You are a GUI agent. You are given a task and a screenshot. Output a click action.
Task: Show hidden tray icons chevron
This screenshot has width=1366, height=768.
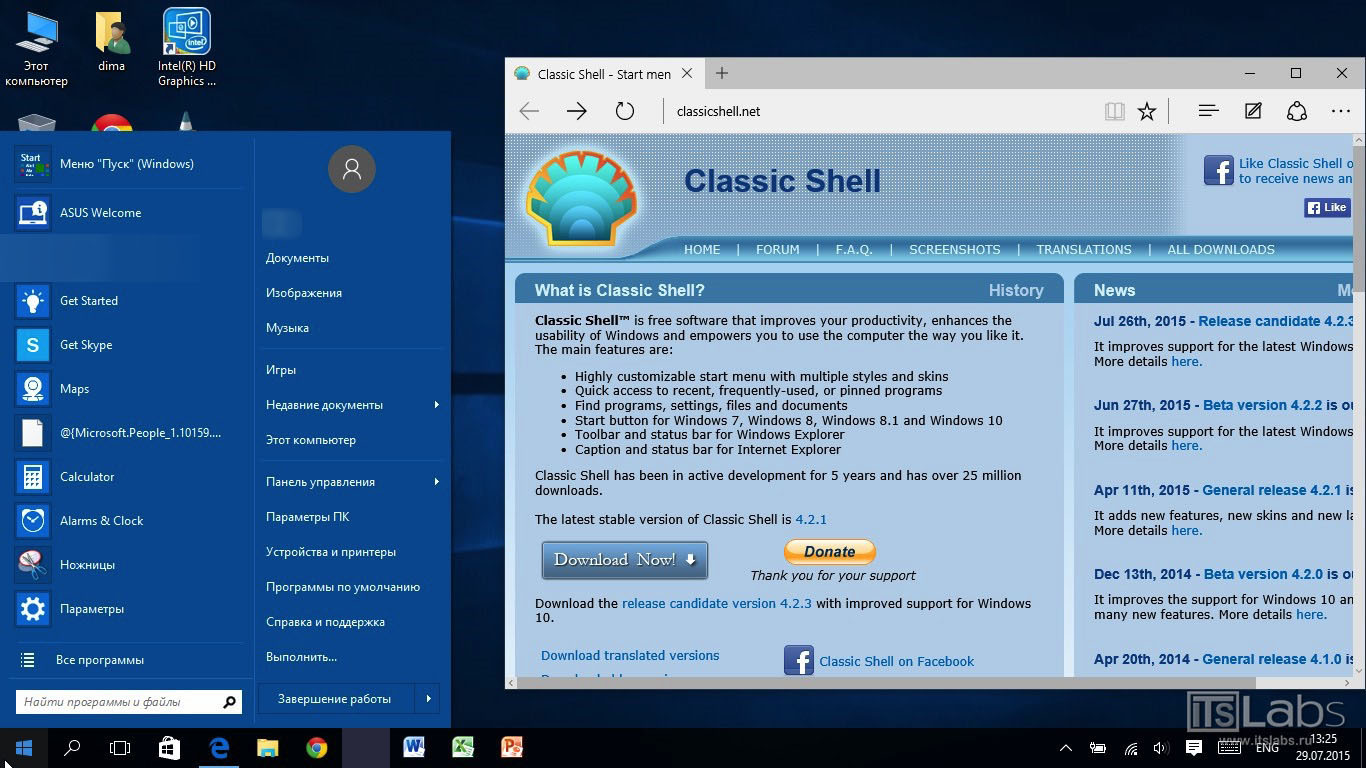coord(1066,748)
